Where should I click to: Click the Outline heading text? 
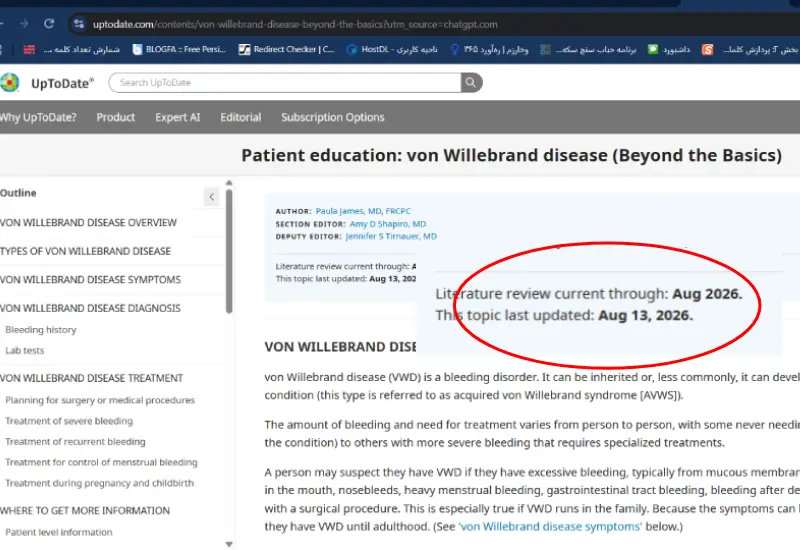tap(18, 193)
